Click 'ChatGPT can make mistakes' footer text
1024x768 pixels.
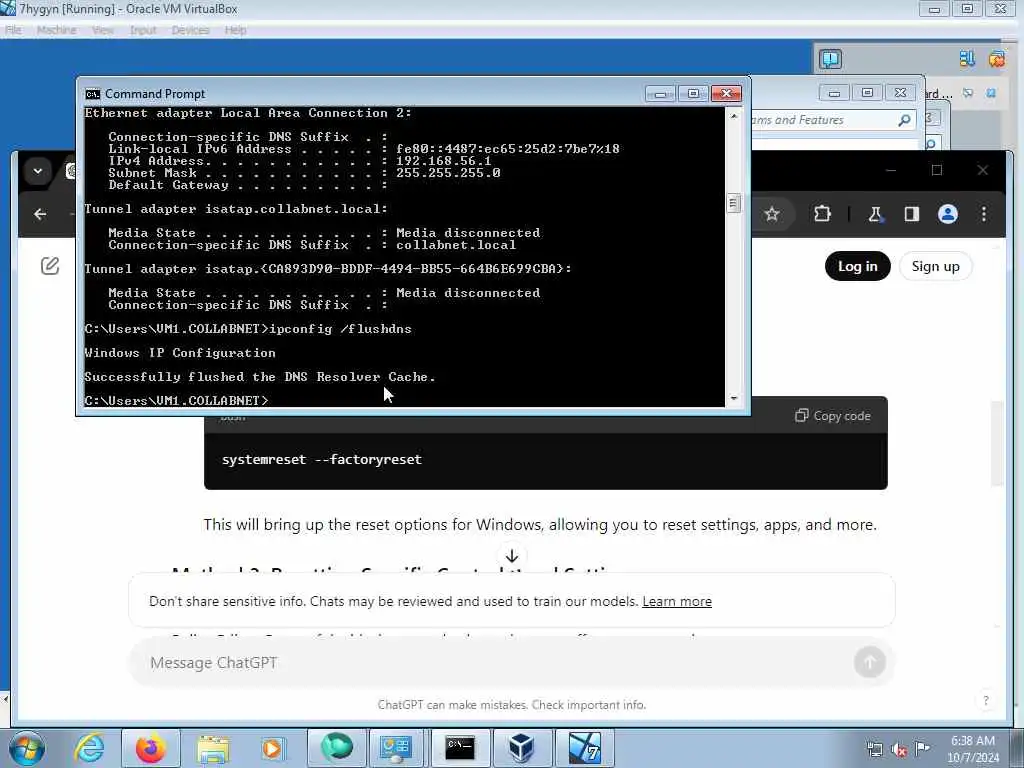click(512, 705)
